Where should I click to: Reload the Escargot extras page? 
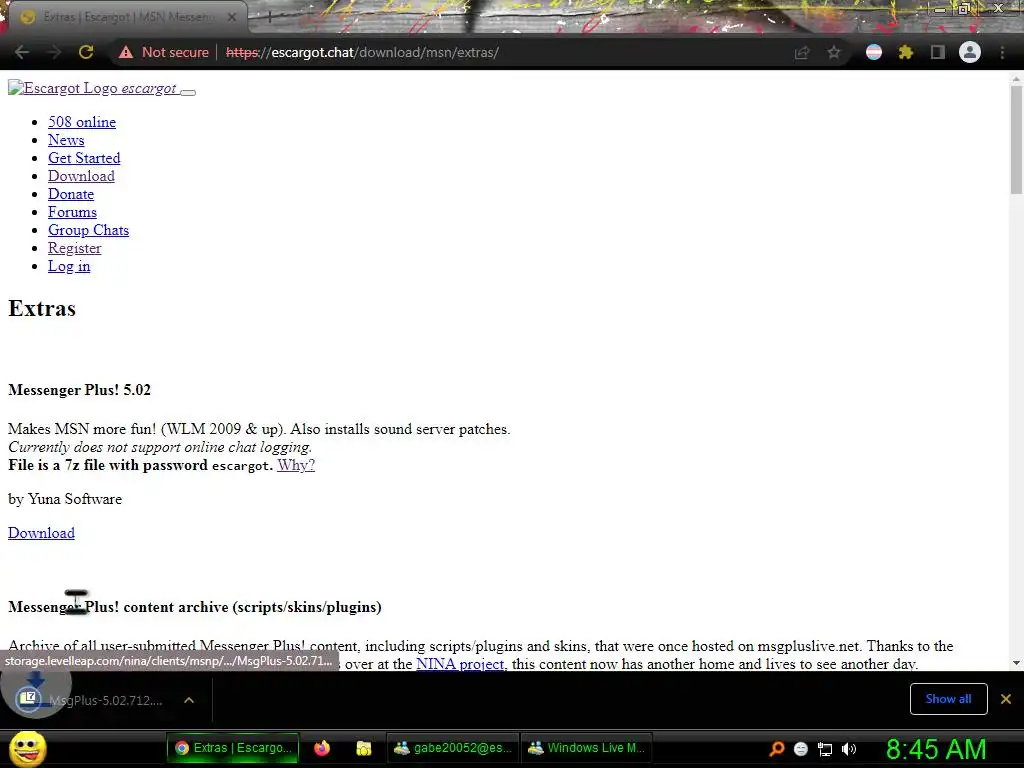[86, 52]
